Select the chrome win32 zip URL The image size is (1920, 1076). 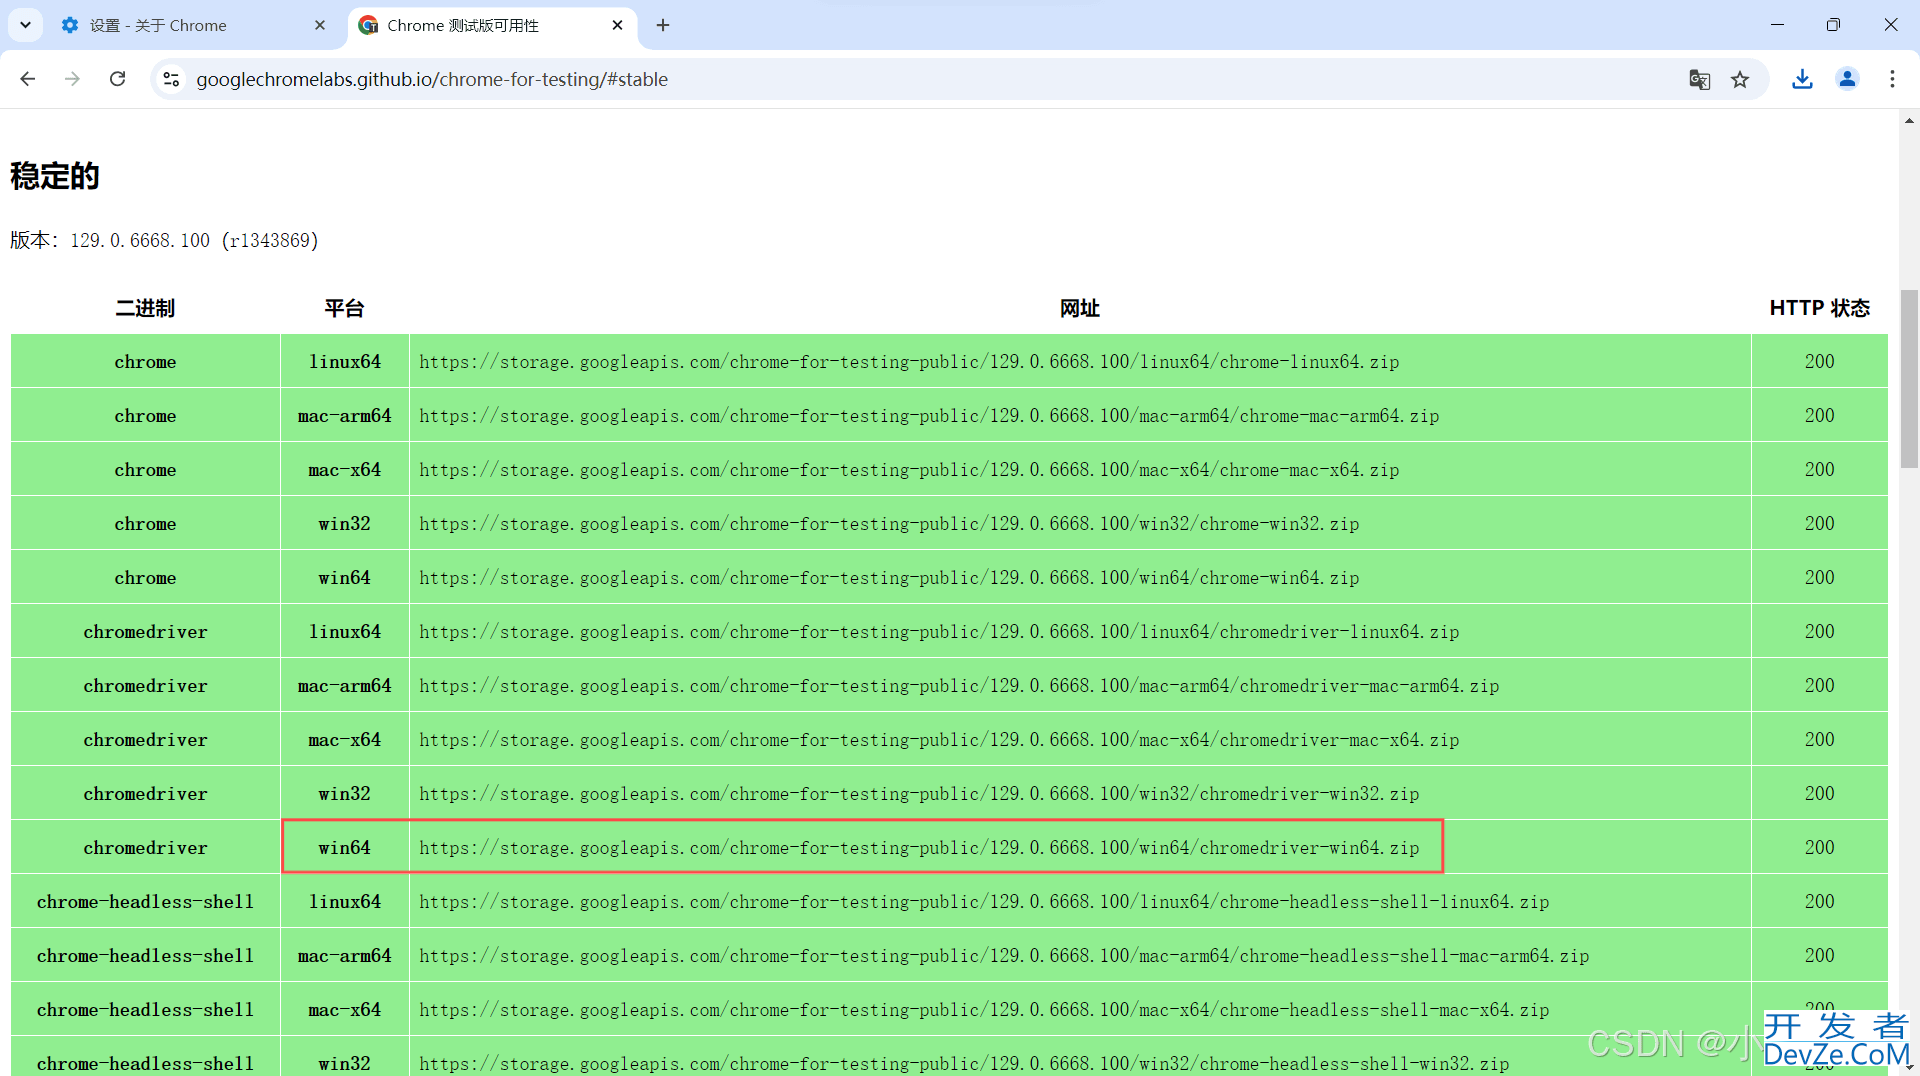tap(889, 524)
